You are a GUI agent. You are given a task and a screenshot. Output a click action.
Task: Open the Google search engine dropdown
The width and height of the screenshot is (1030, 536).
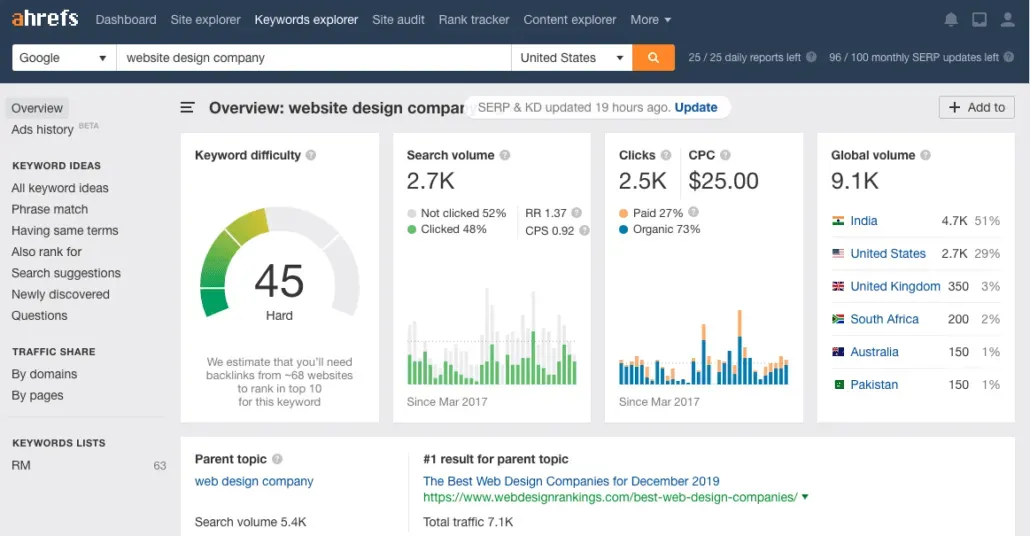(63, 58)
